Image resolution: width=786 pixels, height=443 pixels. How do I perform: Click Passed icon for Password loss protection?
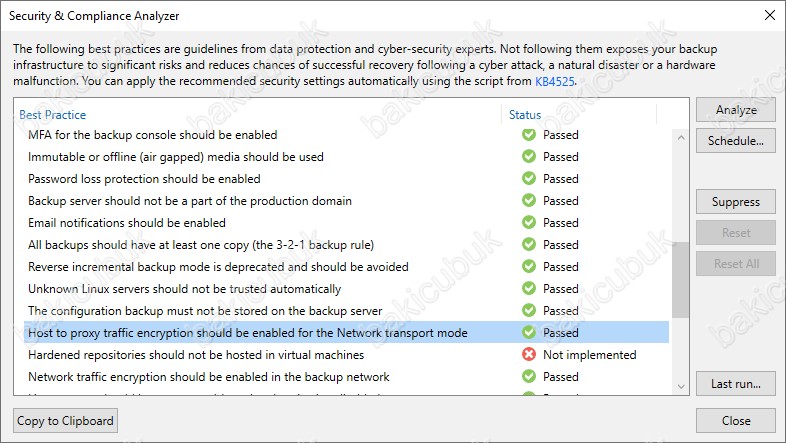click(529, 179)
